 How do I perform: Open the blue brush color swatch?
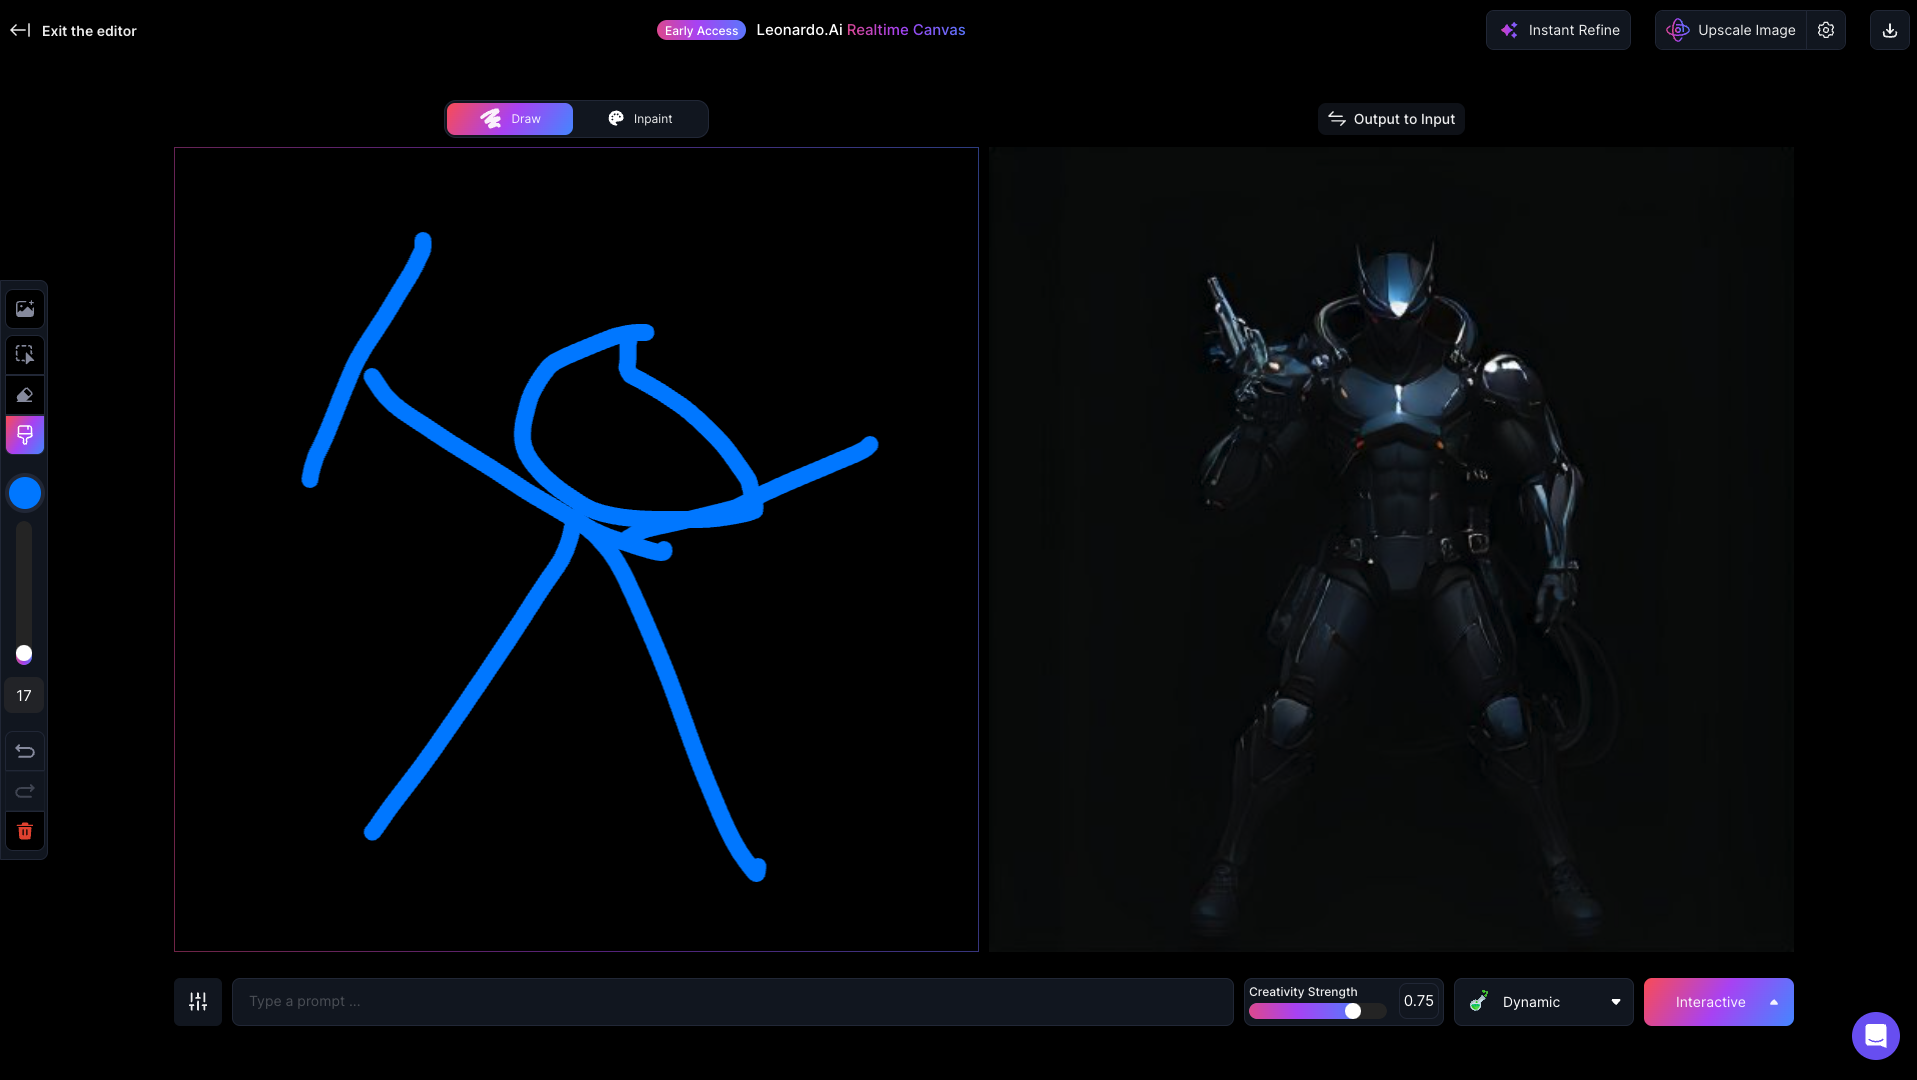coord(24,492)
